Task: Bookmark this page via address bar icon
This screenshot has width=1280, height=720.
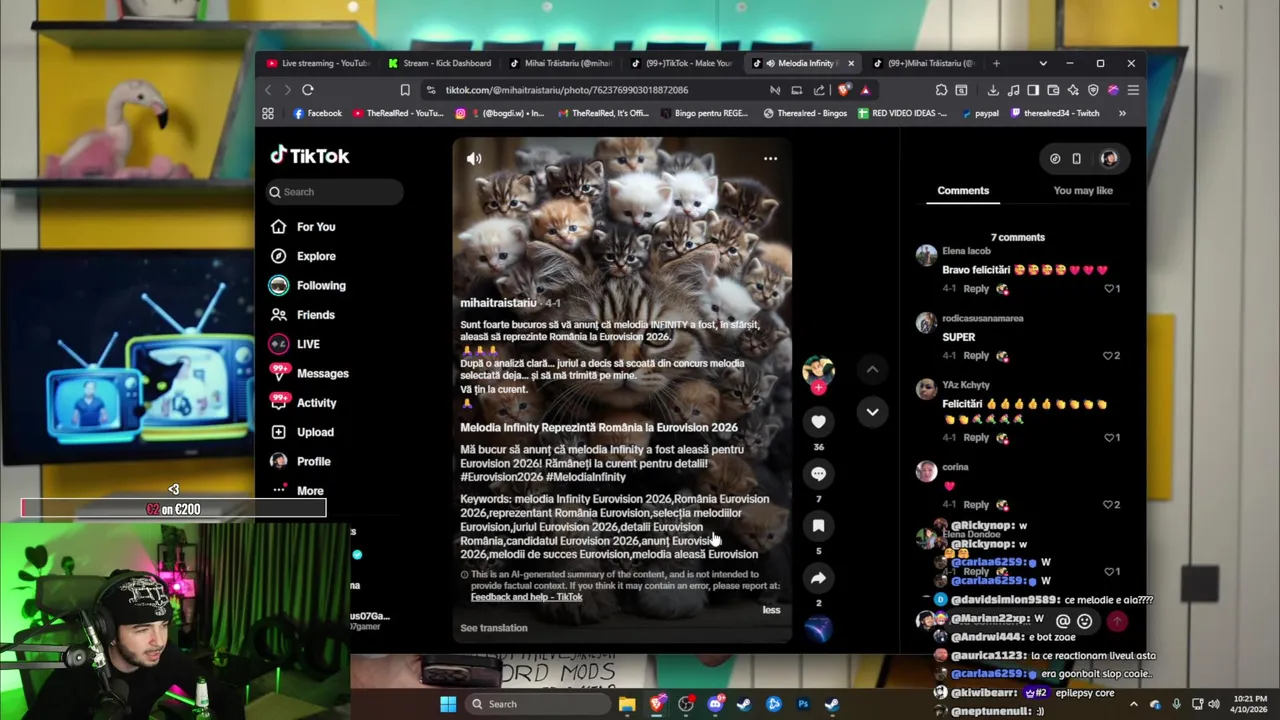Action: [405, 90]
